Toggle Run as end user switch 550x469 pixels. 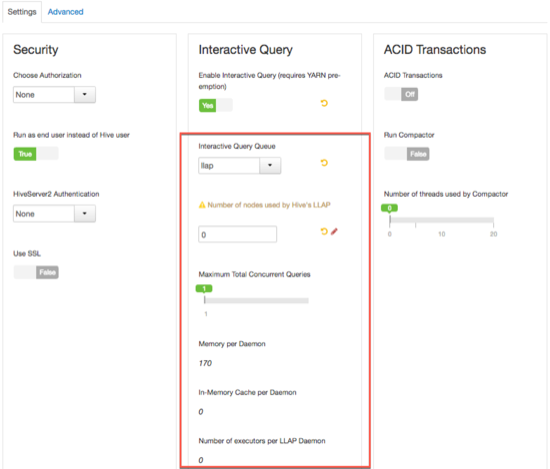pos(36,154)
